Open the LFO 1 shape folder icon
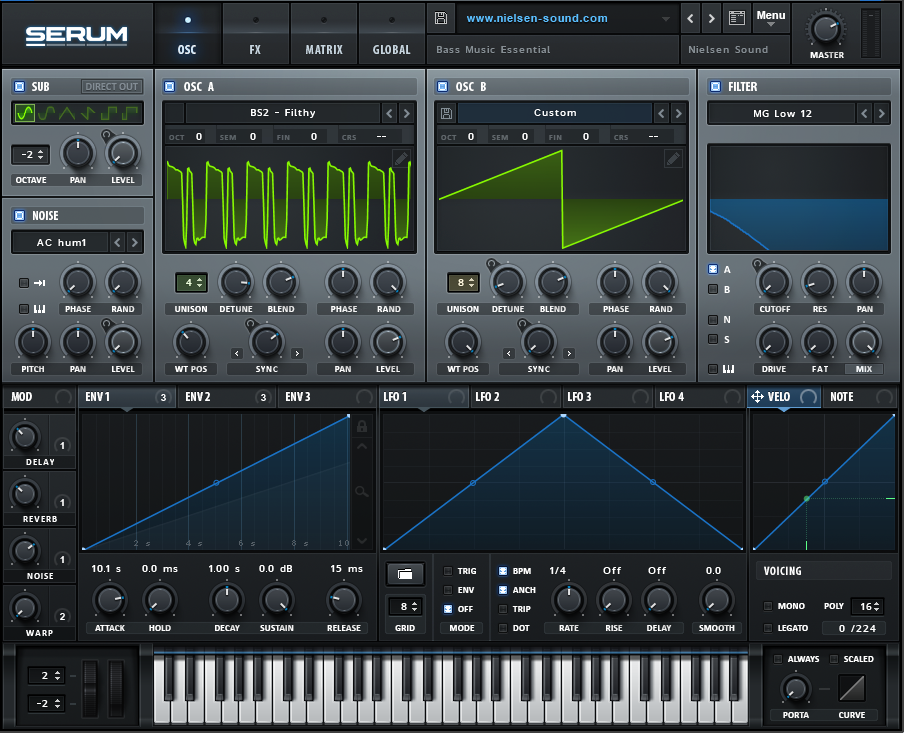 coord(404,573)
